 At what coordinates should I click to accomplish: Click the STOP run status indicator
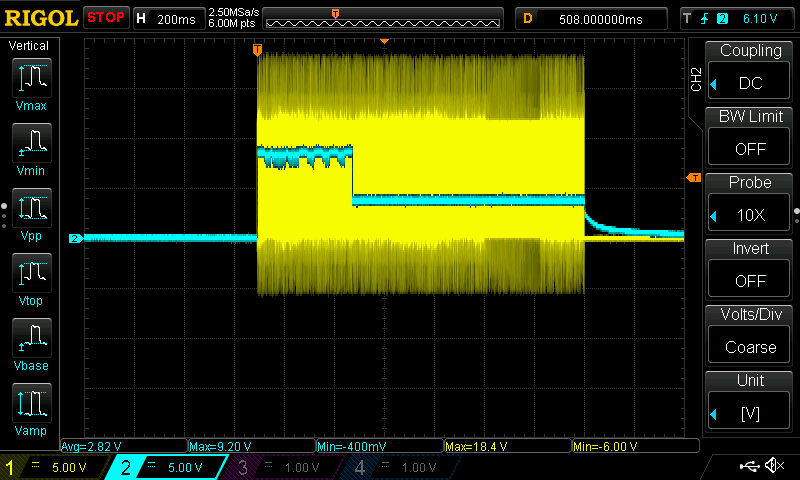tap(106, 17)
